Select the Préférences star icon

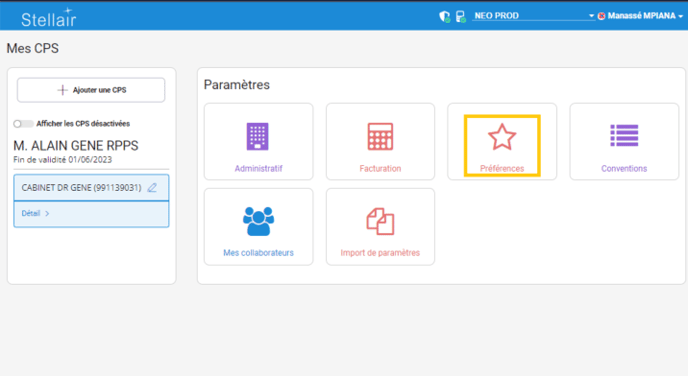click(502, 137)
